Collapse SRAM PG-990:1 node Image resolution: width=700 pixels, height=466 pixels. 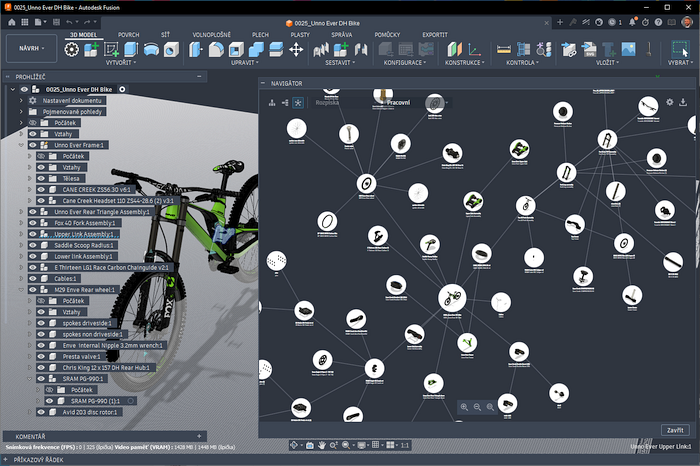pos(29,379)
